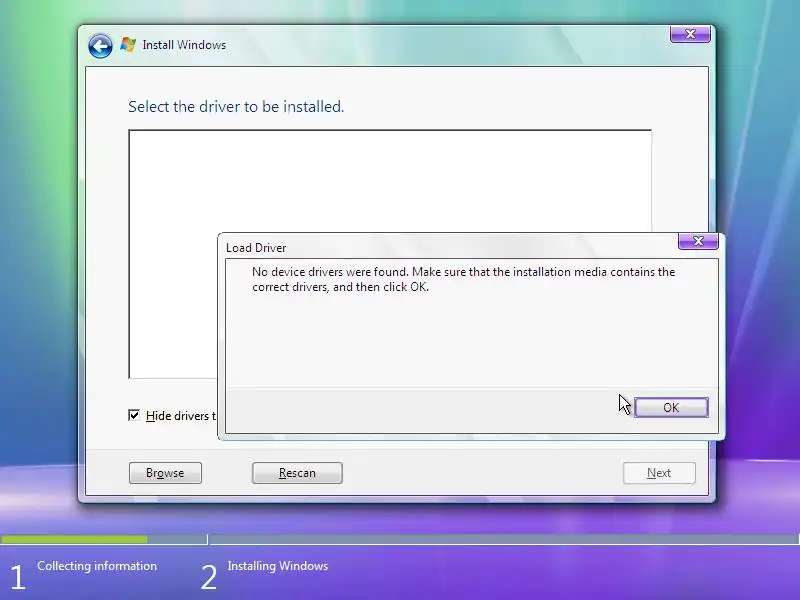Close the Install Windows window

click(x=690, y=34)
